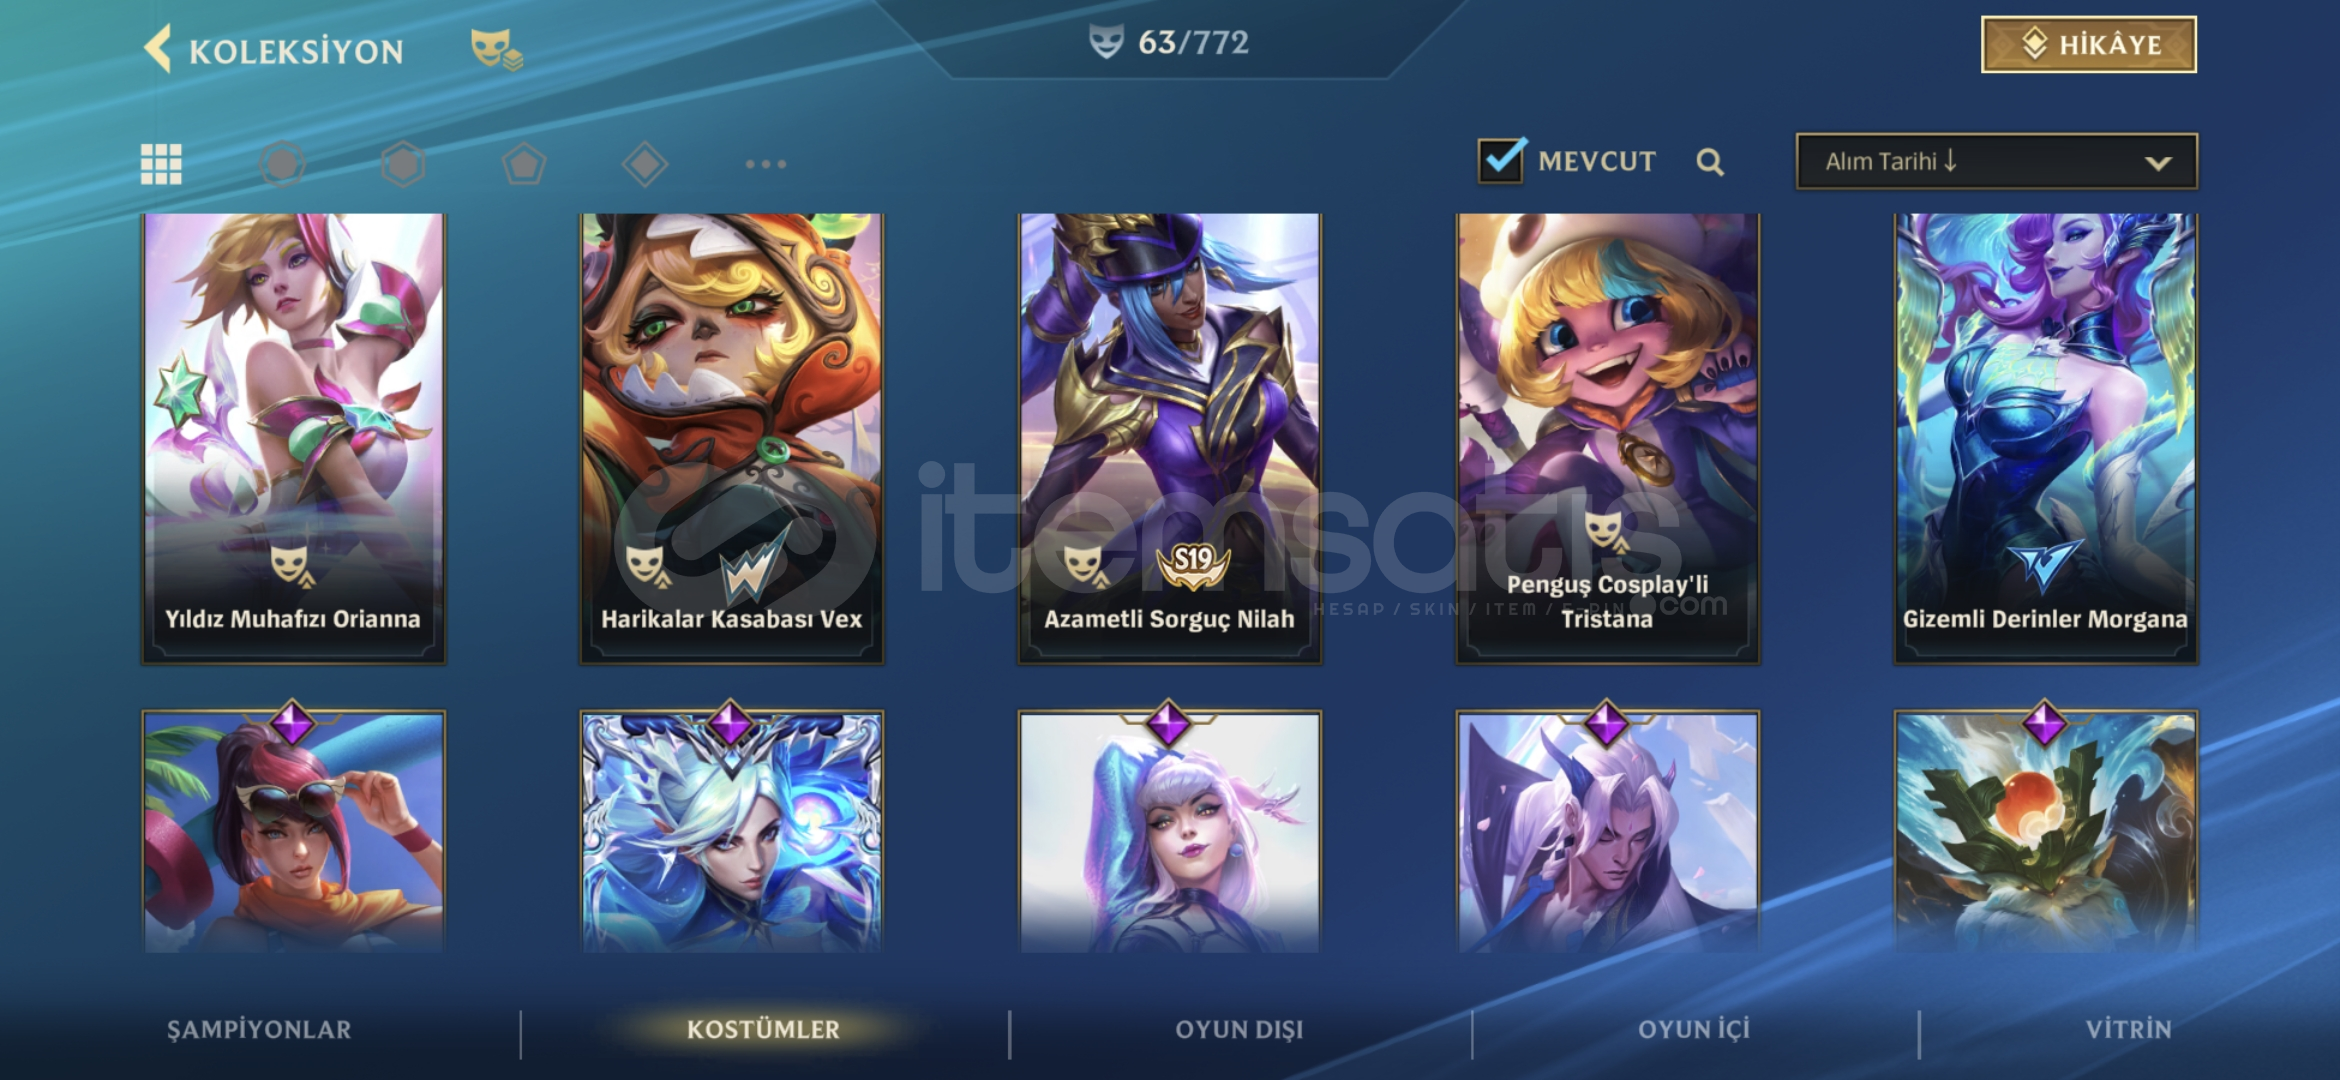The width and height of the screenshot is (2340, 1080).
Task: Switch to the Oyun İçi tab
Action: [1694, 1029]
